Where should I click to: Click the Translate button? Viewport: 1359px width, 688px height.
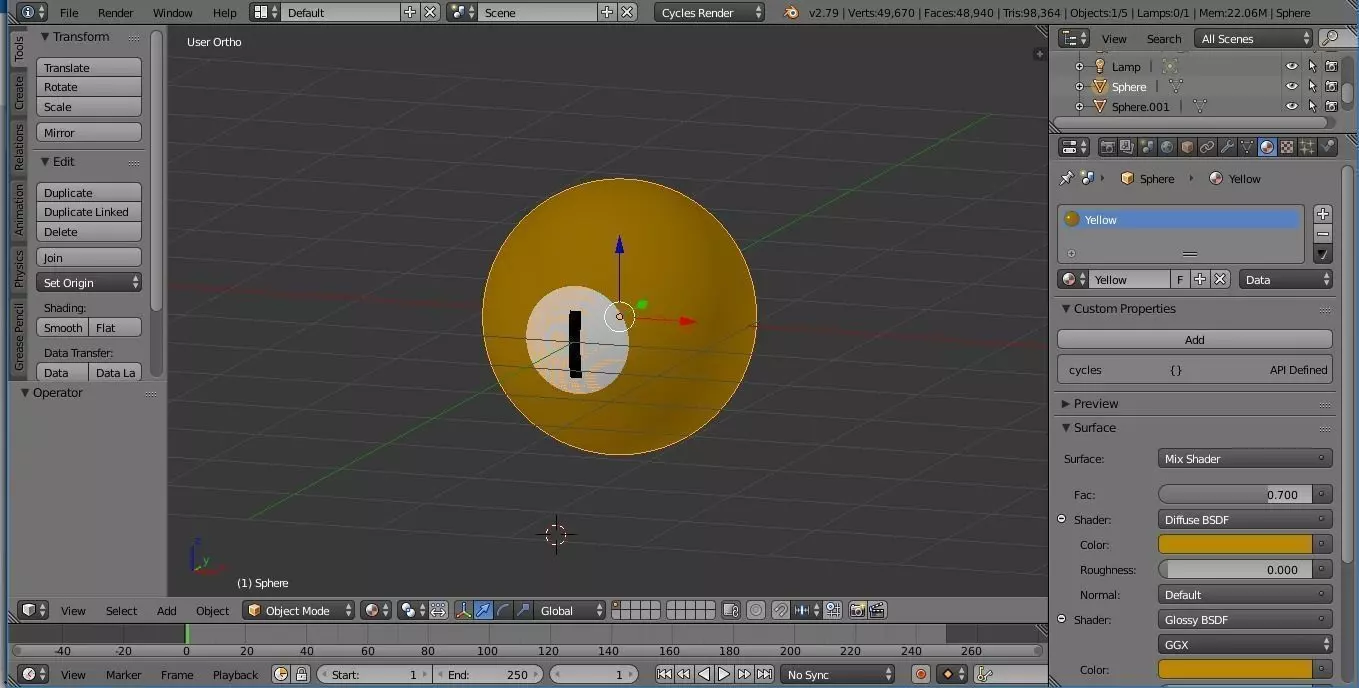click(89, 68)
